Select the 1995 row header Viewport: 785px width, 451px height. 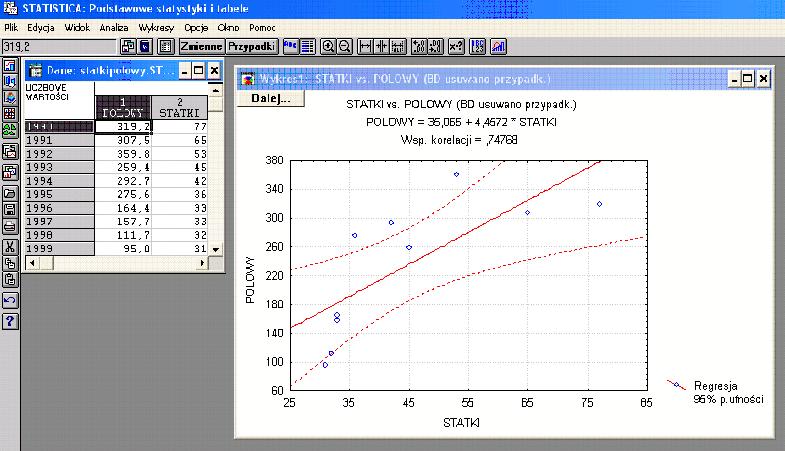pos(59,194)
